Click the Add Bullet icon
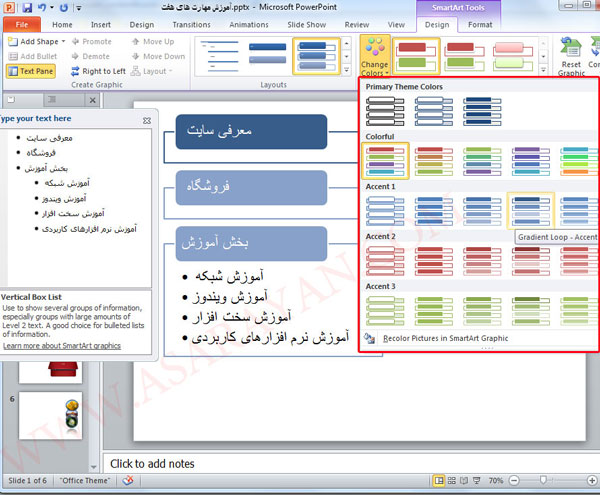The image size is (600, 495). [x=35, y=57]
